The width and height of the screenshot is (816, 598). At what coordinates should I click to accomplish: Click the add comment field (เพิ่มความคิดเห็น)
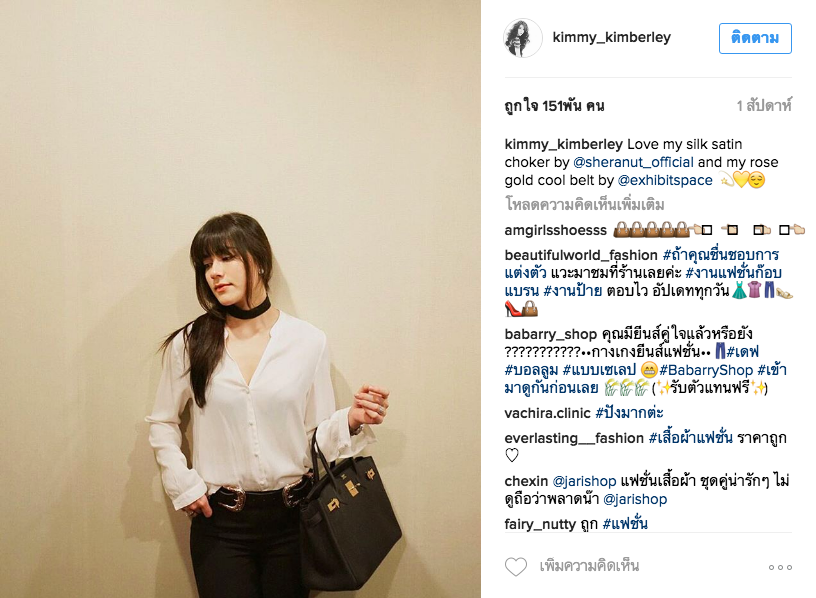point(589,566)
